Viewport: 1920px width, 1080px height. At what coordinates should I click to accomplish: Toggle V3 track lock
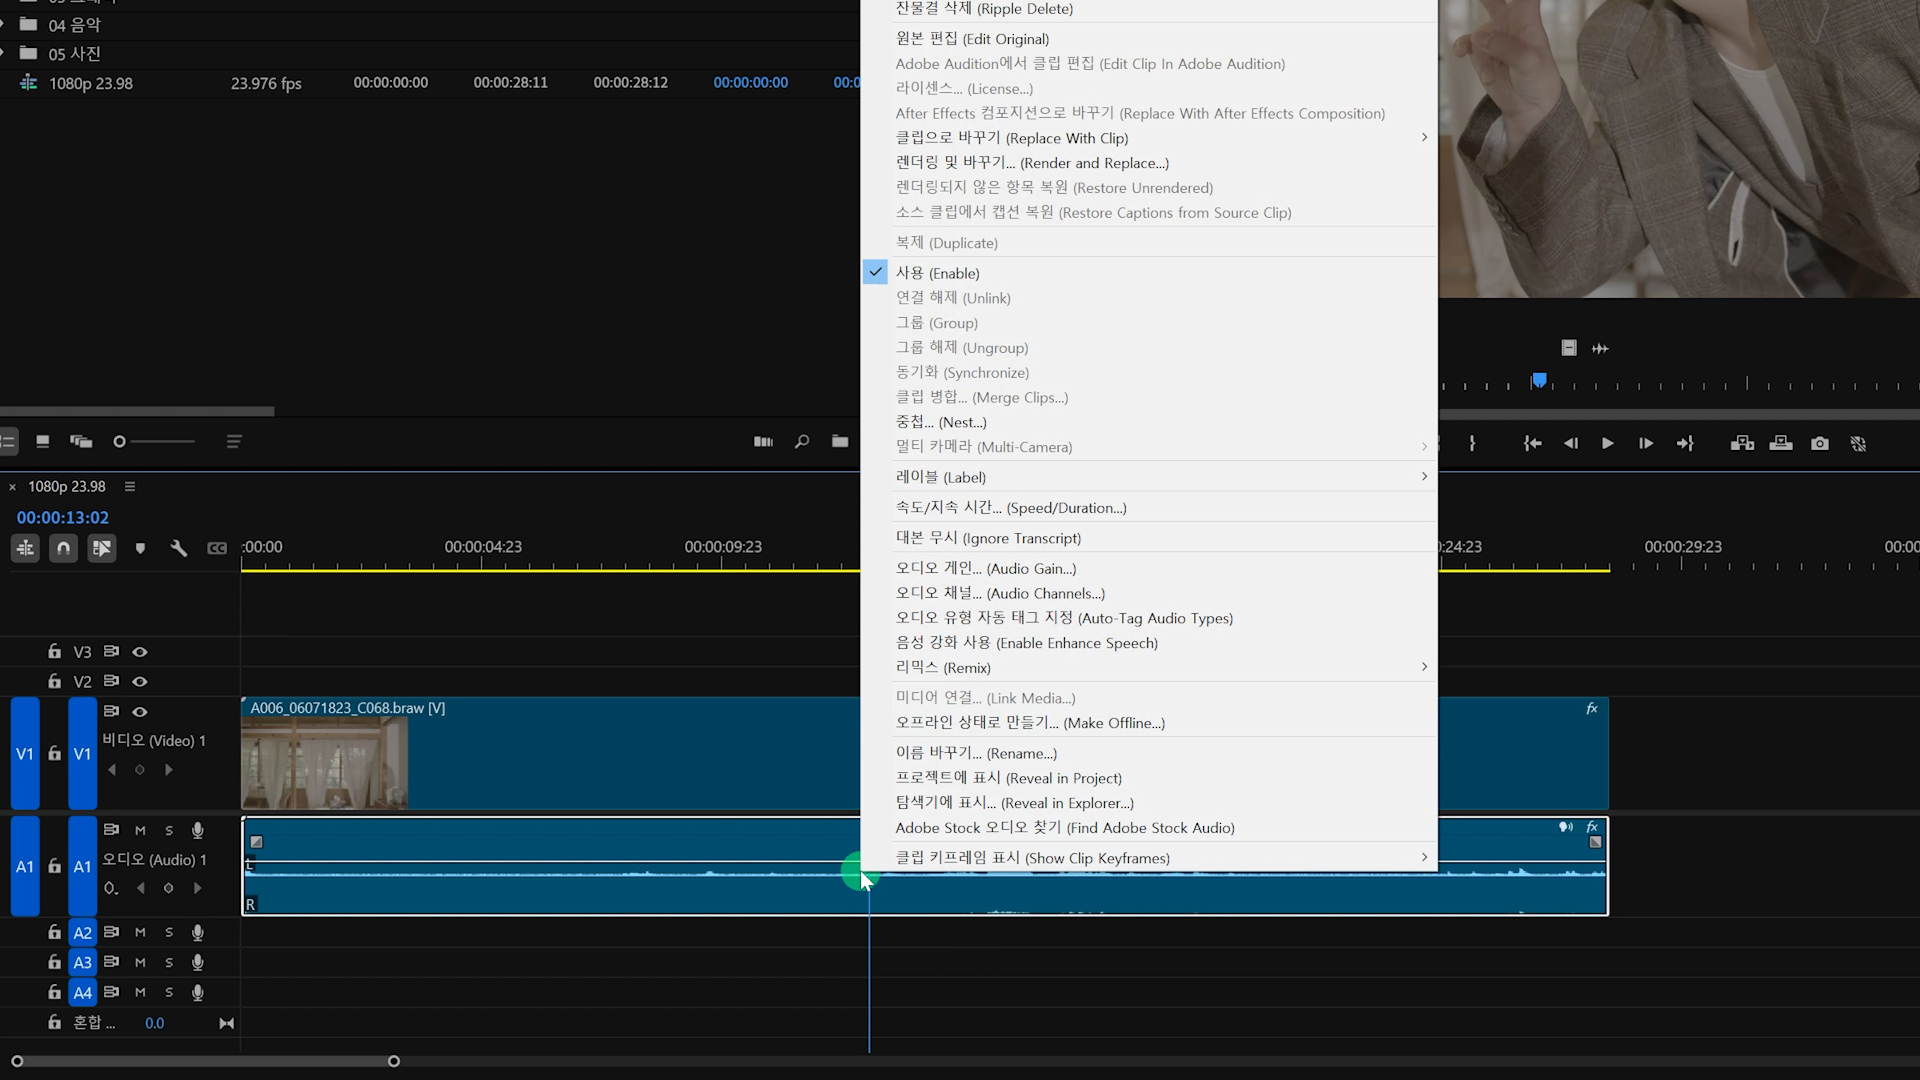[54, 651]
